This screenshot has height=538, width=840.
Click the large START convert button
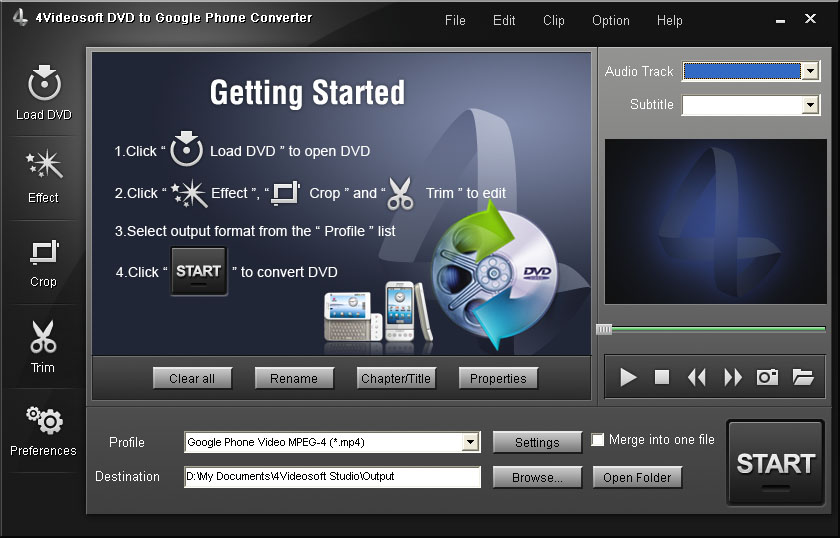(776, 463)
